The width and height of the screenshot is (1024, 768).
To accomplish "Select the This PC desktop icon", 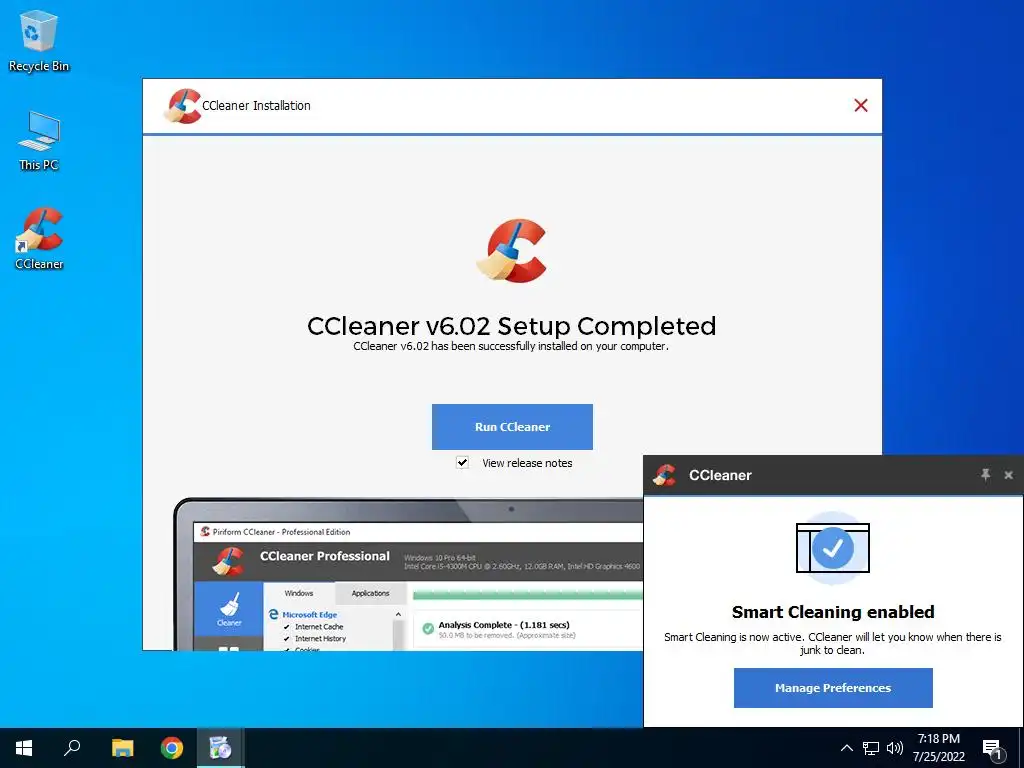I will point(39,140).
